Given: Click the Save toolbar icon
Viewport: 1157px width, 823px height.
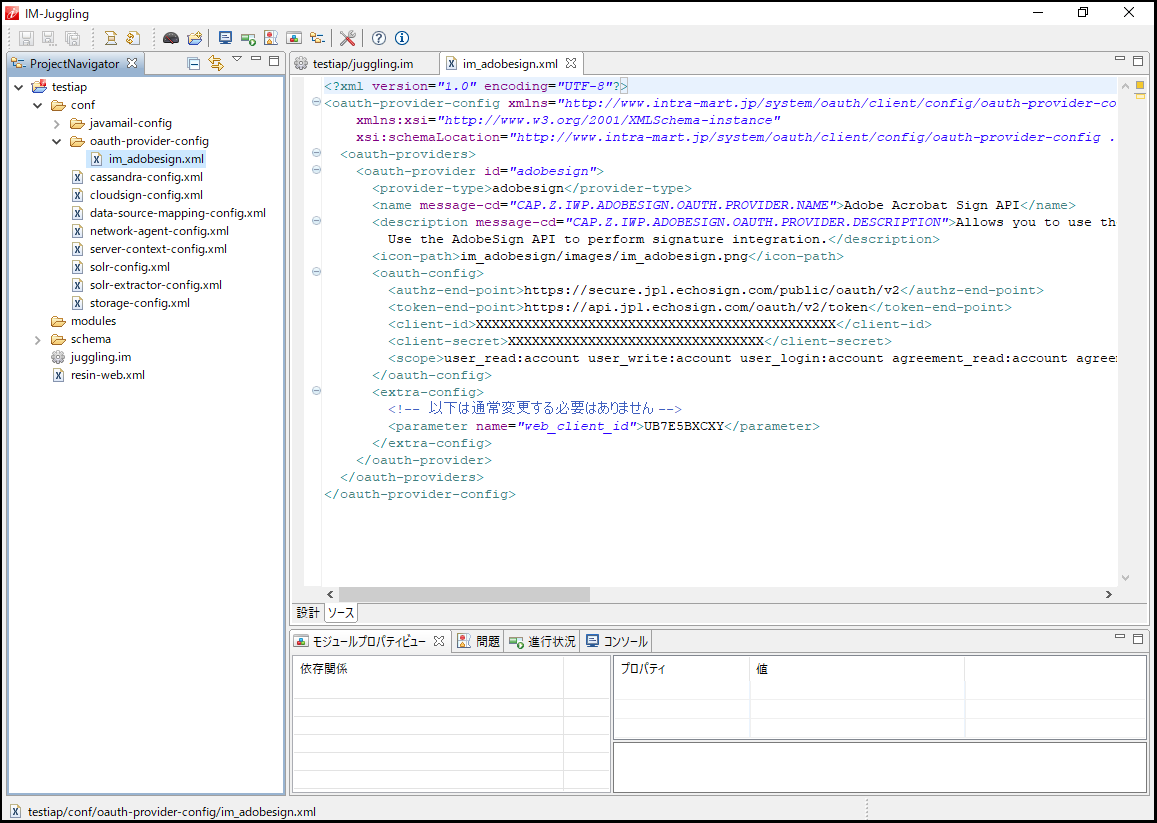Looking at the screenshot, I should (x=26, y=38).
